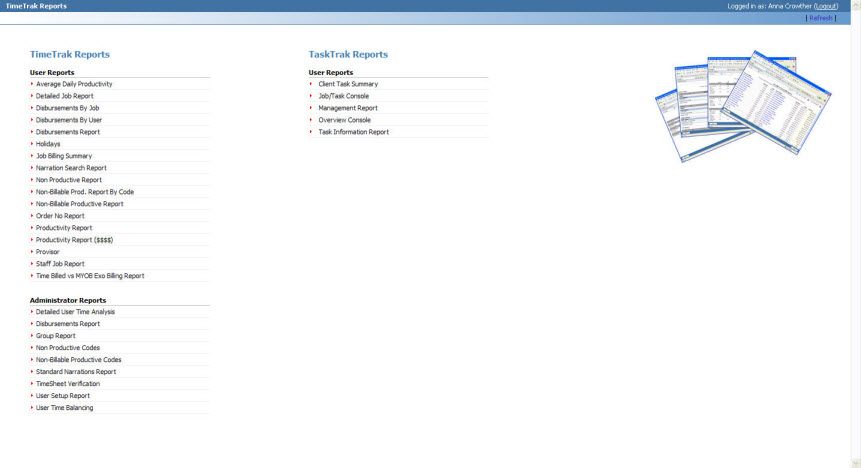
Task: Open Average Daily Productivity report
Action: click(74, 84)
